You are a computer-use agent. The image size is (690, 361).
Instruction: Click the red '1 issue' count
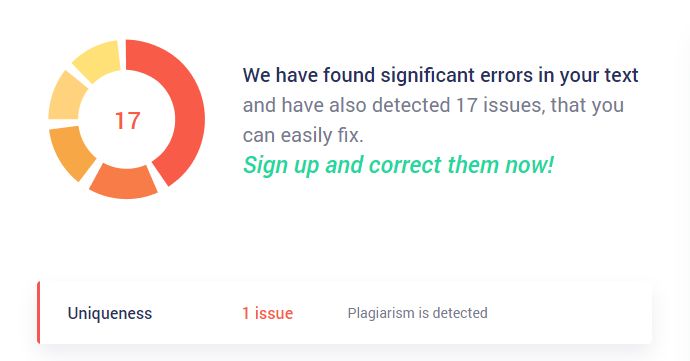click(x=268, y=313)
